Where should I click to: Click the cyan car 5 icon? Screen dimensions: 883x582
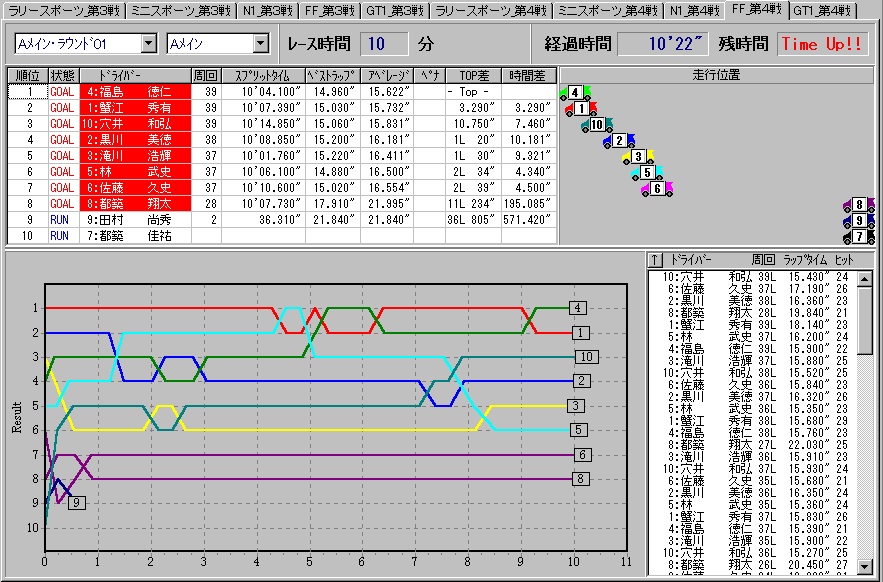coord(648,172)
